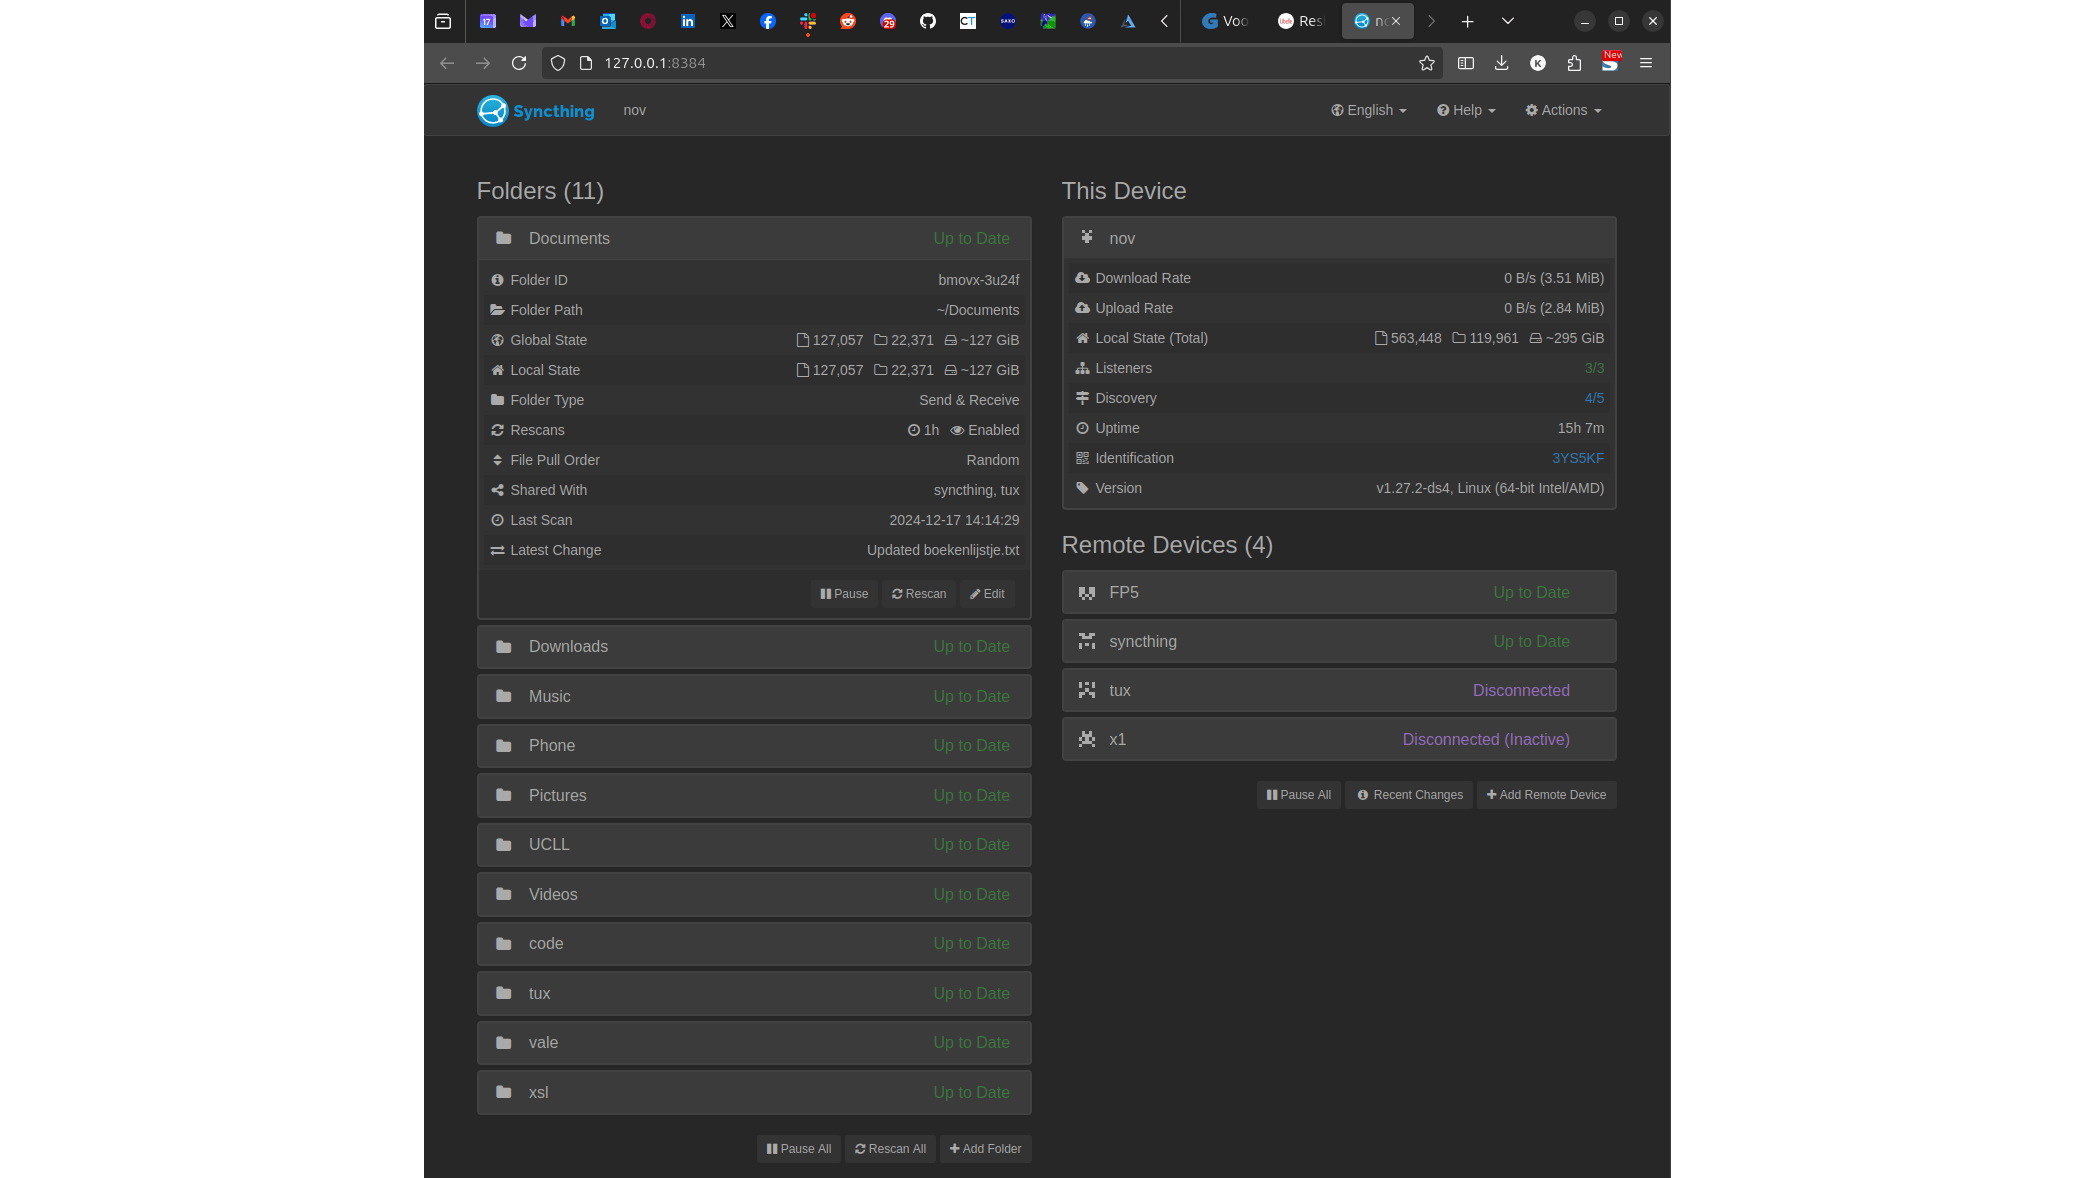Open the extensions puzzle icon

click(x=1574, y=63)
